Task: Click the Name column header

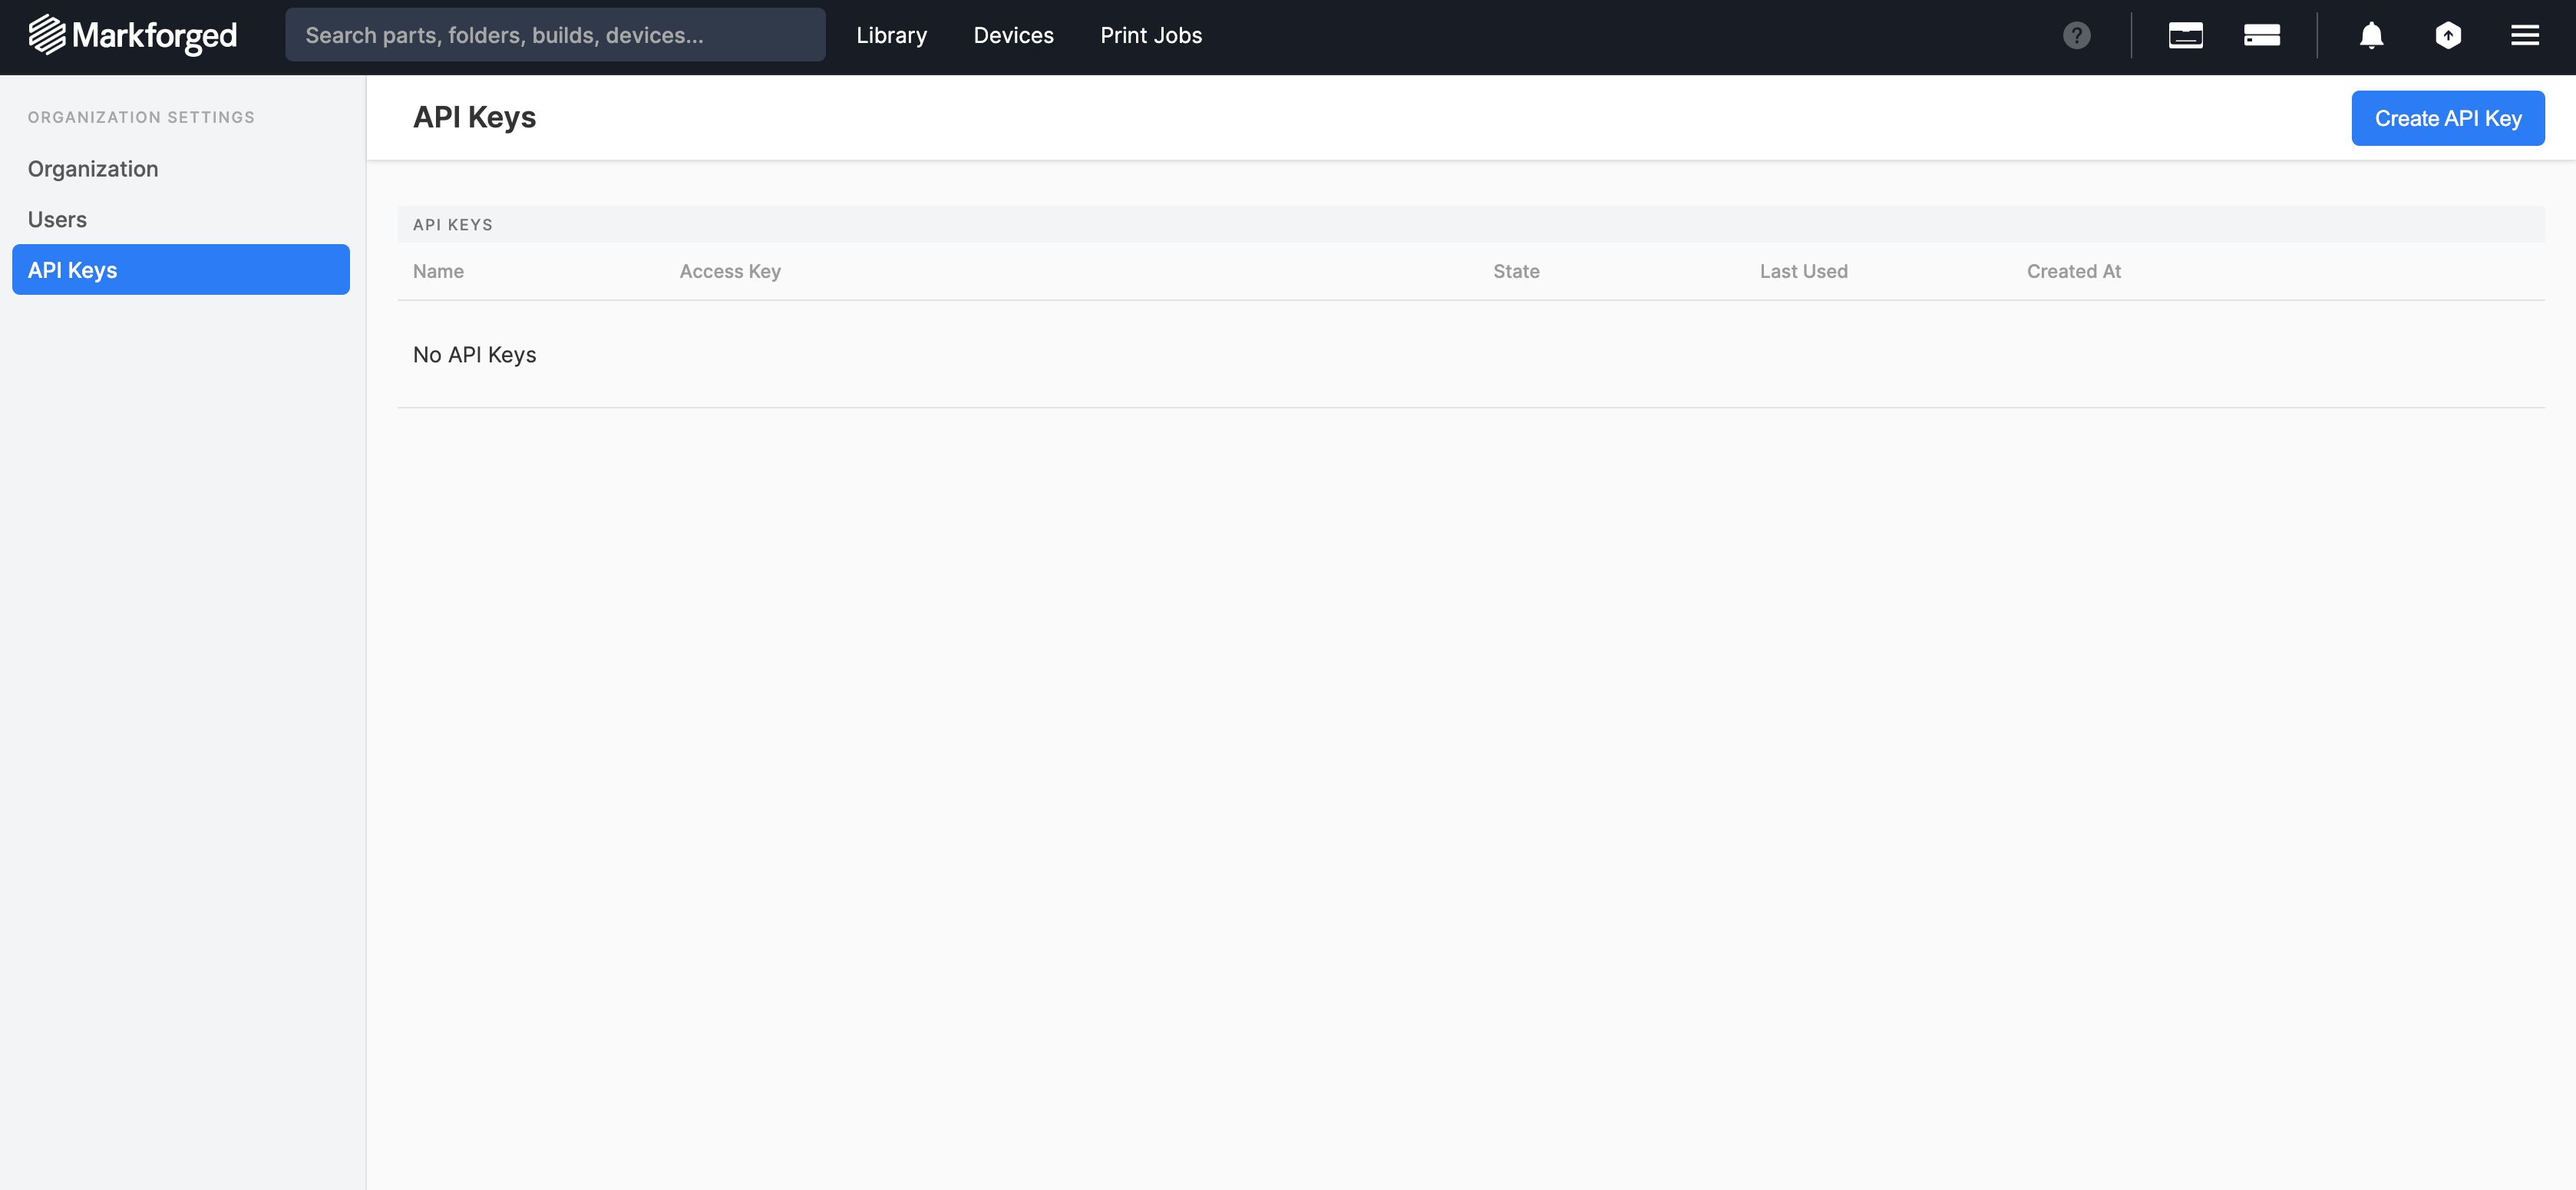Action: coord(438,271)
